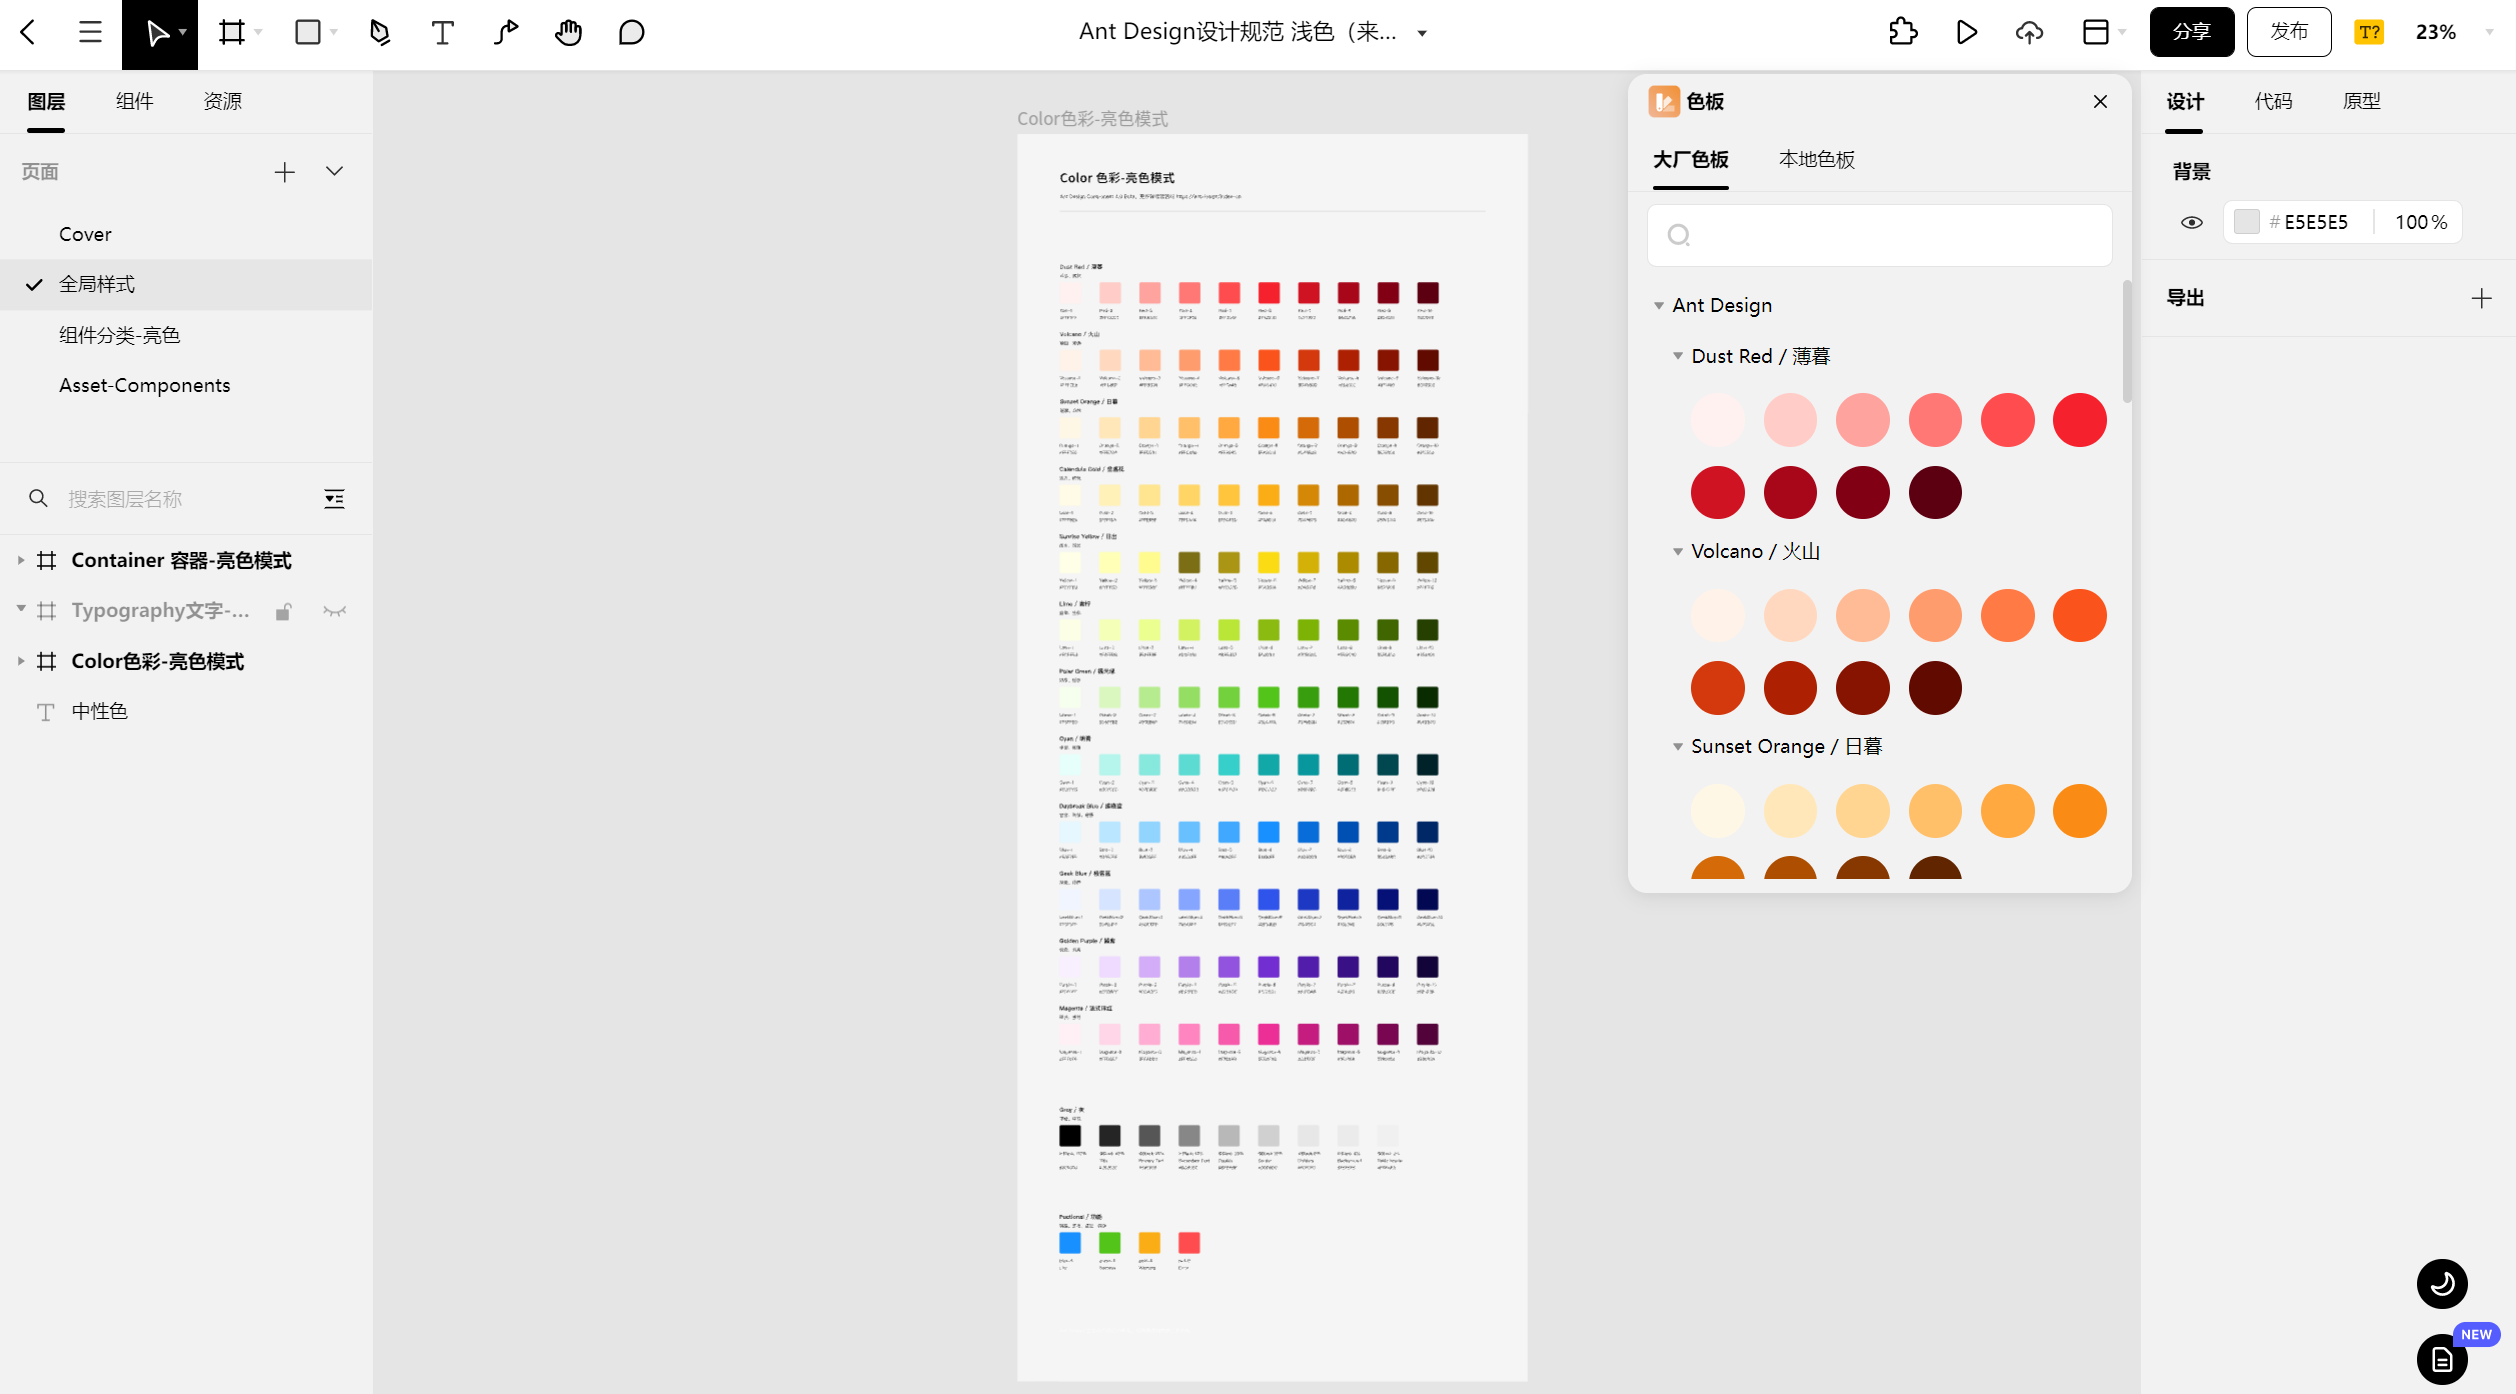Viewport: 2516px width, 1394px height.
Task: Click the yellow T? badge icon
Action: click(2369, 33)
